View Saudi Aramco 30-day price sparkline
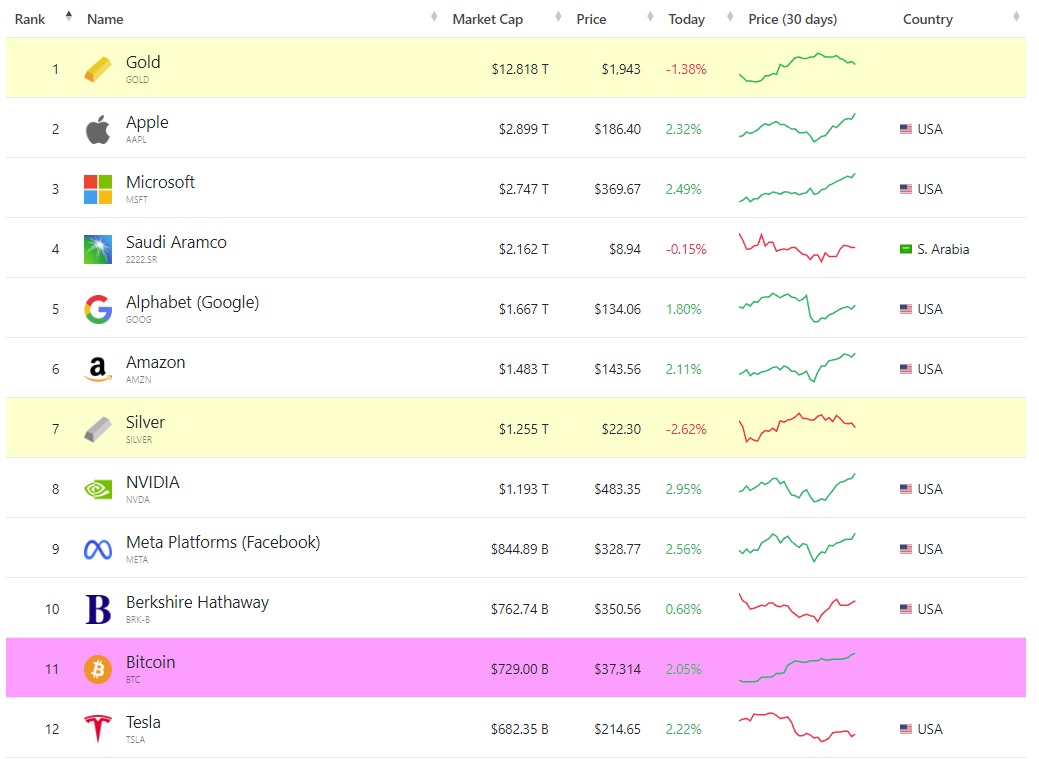The image size is (1039, 759). (x=797, y=248)
